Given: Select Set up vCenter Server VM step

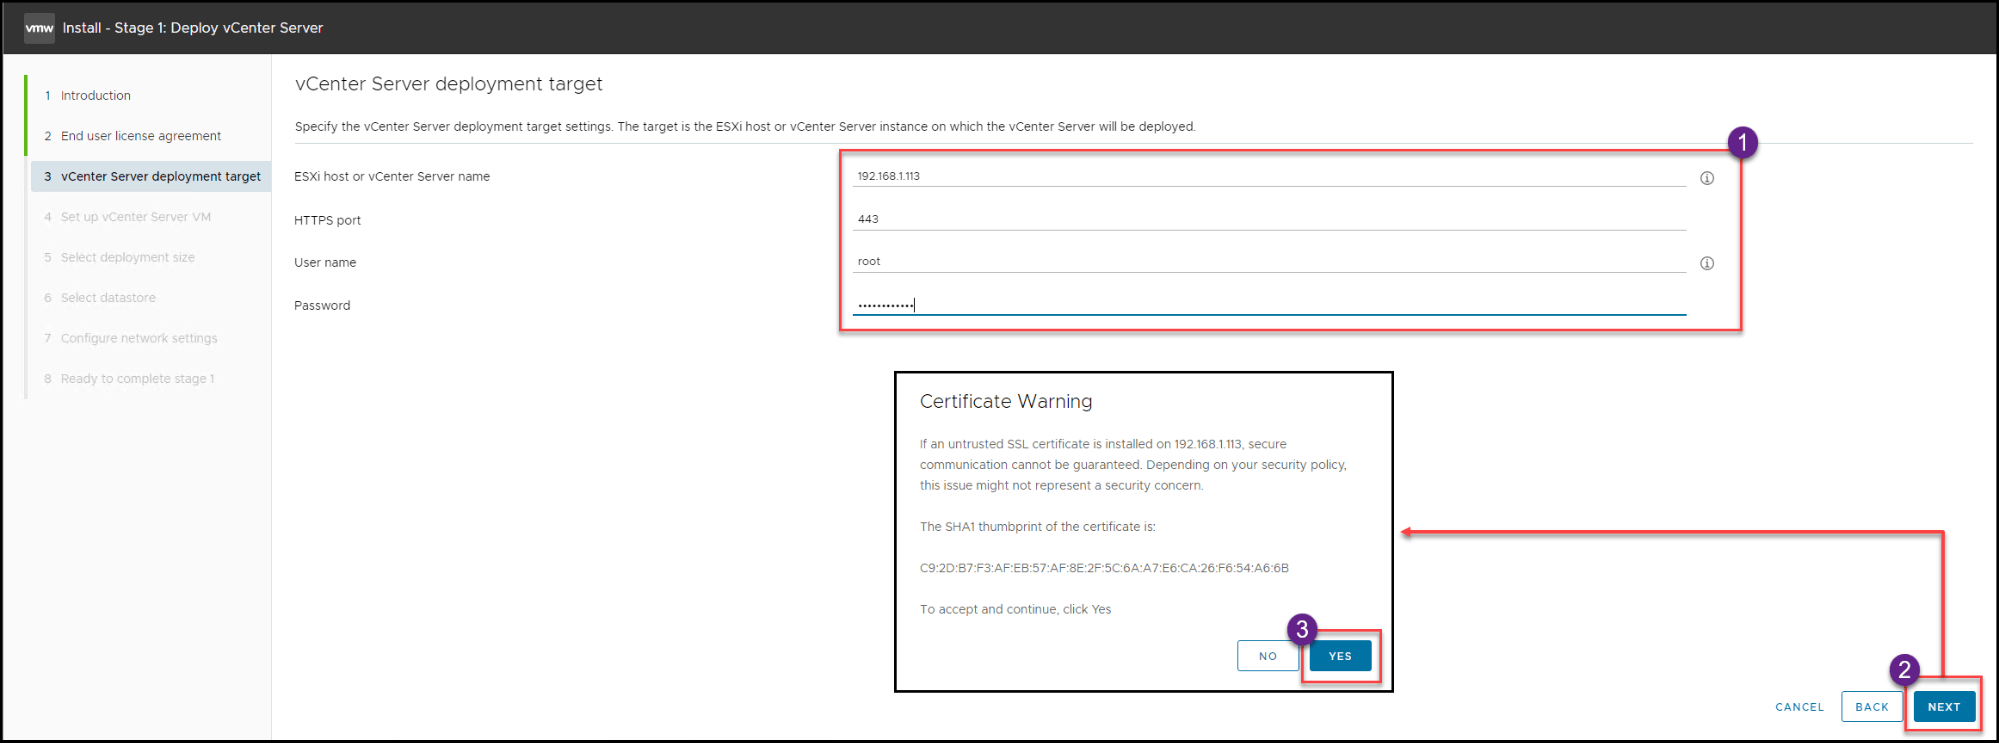Looking at the screenshot, I should 136,217.
